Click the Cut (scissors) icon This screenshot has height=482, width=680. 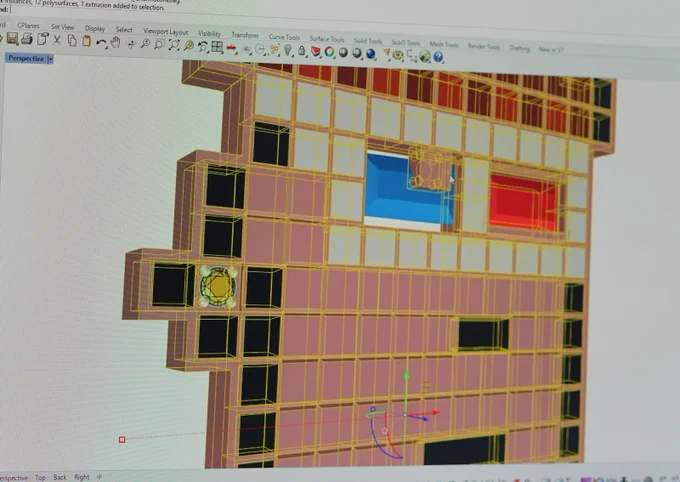tap(57, 40)
